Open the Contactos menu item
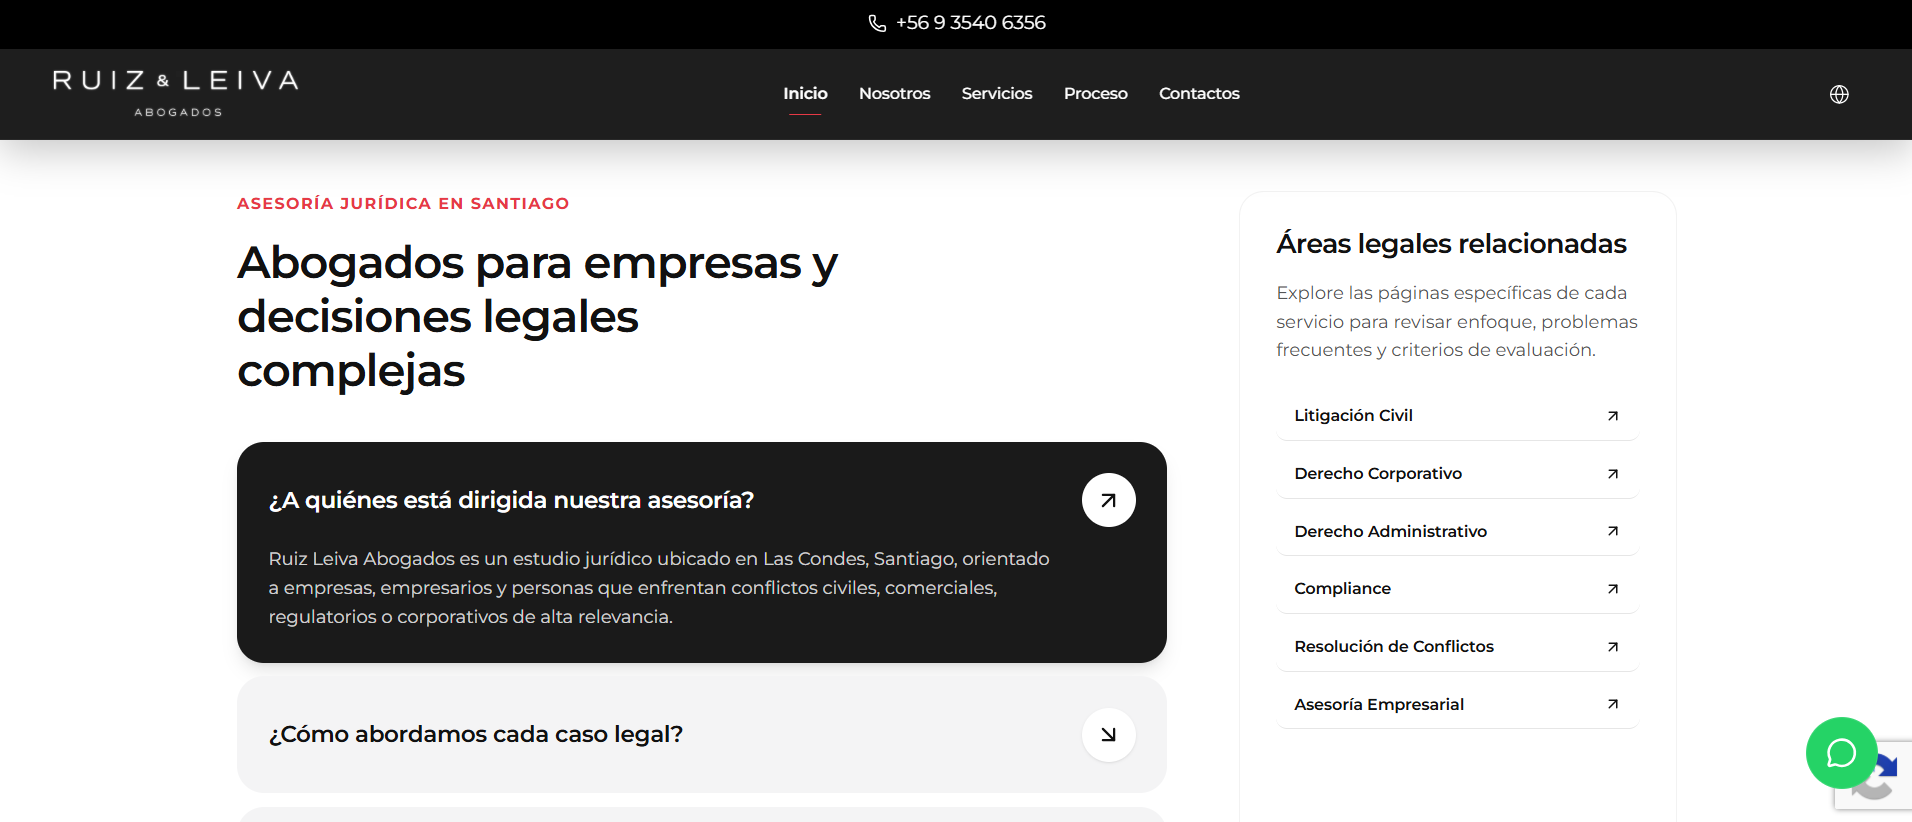The width and height of the screenshot is (1912, 822). (x=1199, y=93)
